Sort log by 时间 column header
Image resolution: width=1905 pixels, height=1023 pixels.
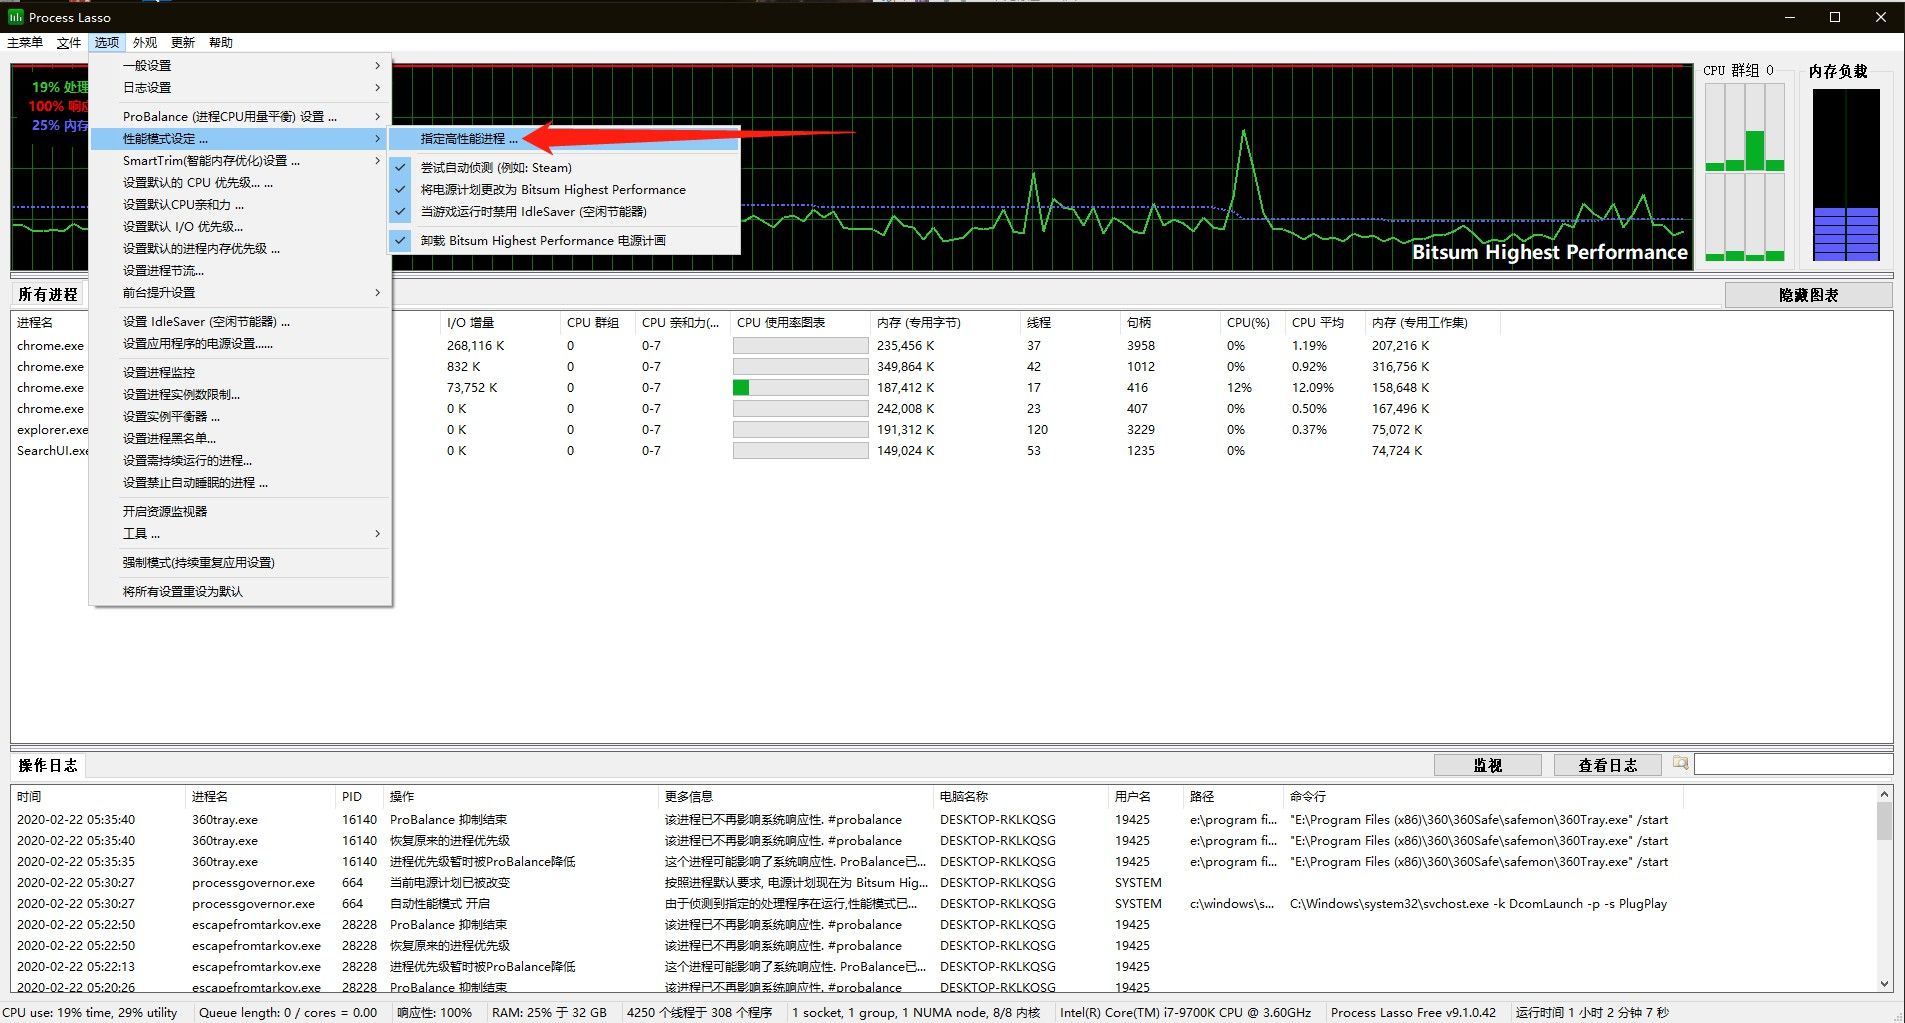pyautogui.click(x=99, y=797)
